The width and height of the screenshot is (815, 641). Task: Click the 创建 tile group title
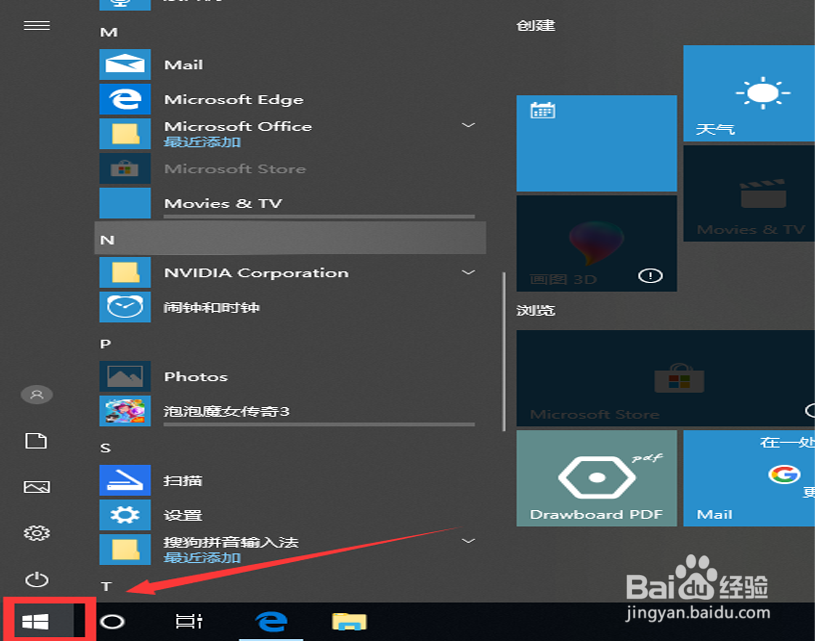click(536, 25)
